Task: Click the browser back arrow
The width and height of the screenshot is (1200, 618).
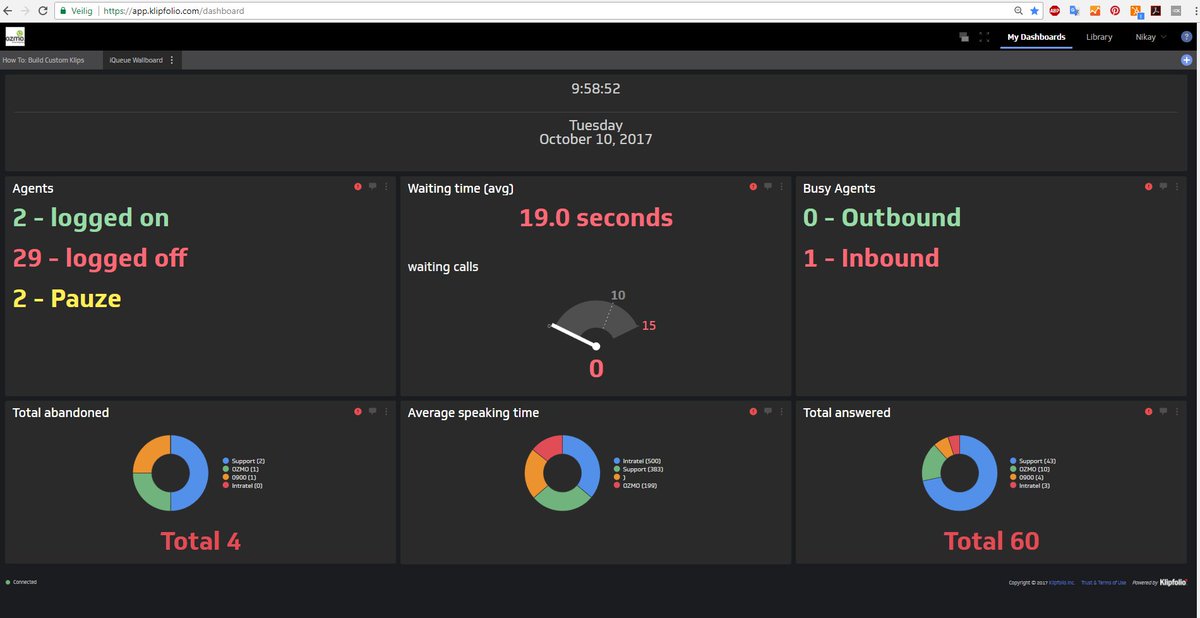Action: [x=9, y=11]
